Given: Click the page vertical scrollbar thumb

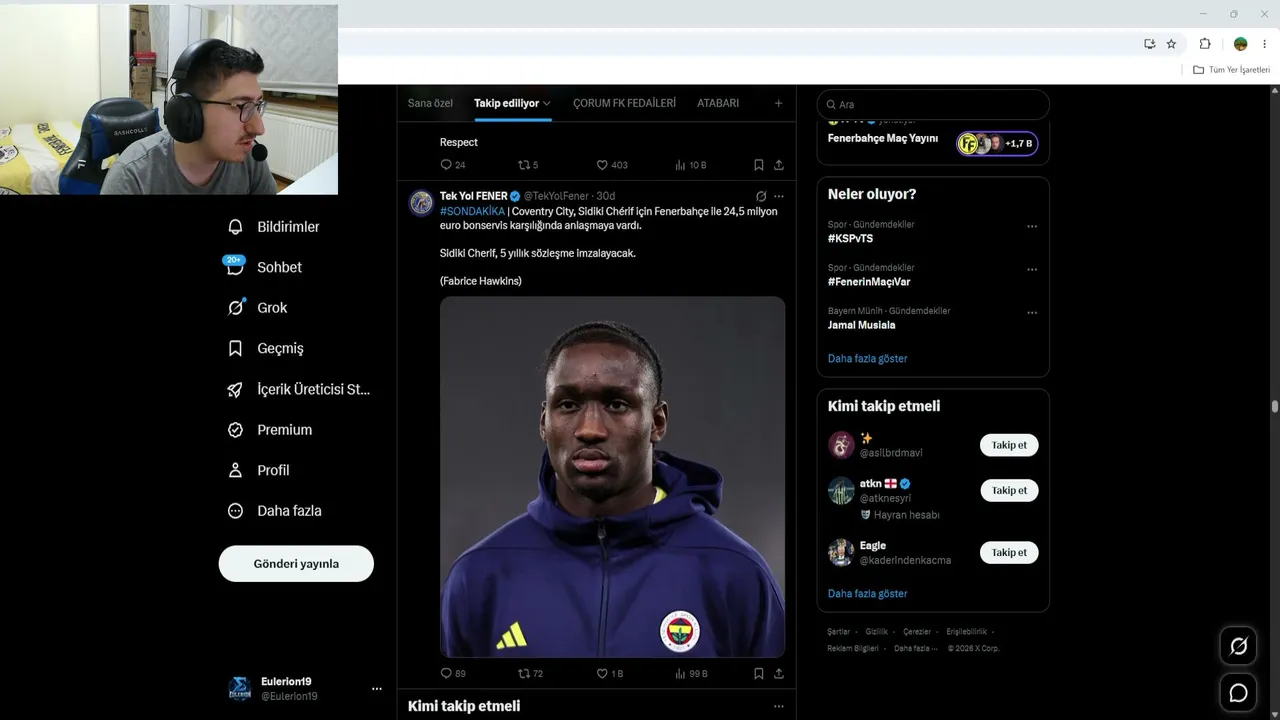Looking at the screenshot, I should (1275, 406).
